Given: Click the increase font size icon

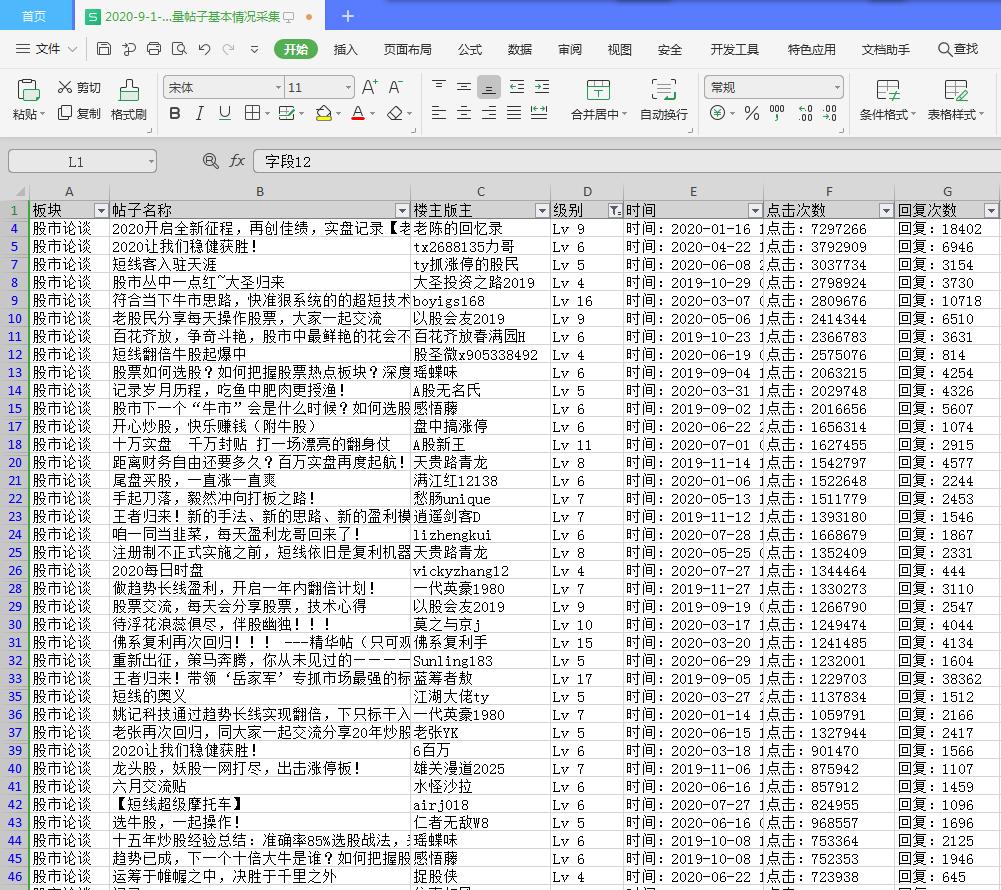Looking at the screenshot, I should click(x=369, y=87).
